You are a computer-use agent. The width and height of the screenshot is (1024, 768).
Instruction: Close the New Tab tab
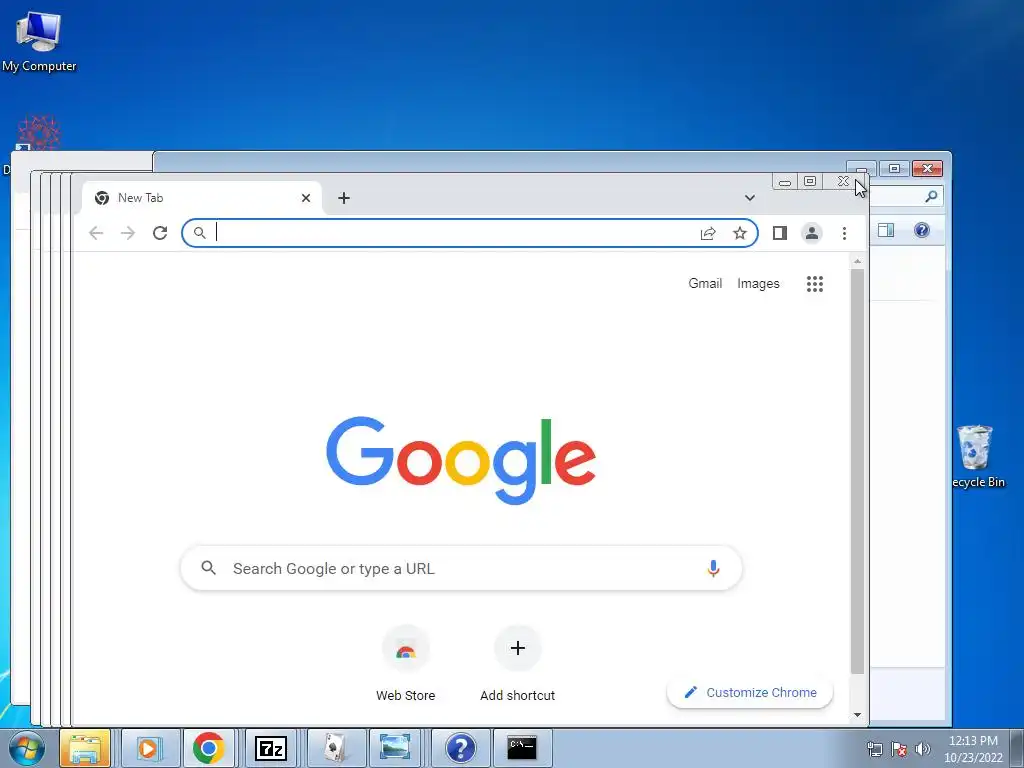[x=306, y=198]
